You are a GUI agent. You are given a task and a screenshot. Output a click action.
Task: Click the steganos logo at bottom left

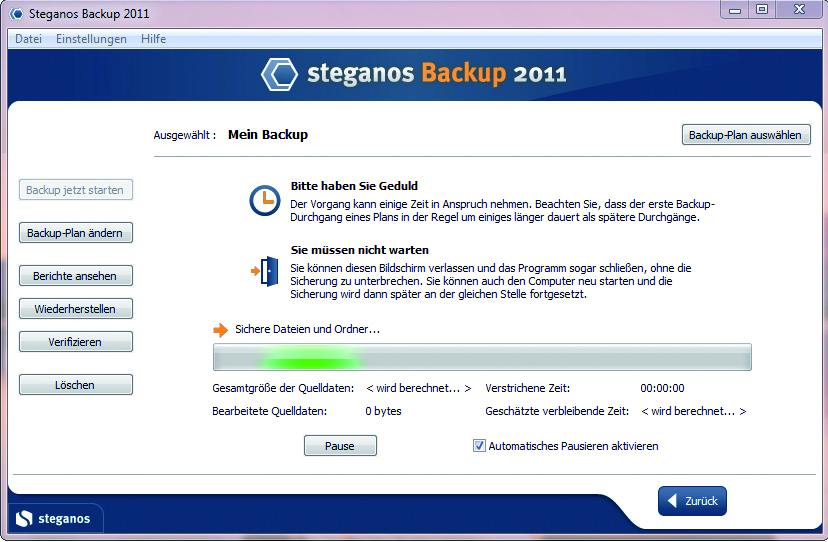click(x=53, y=519)
